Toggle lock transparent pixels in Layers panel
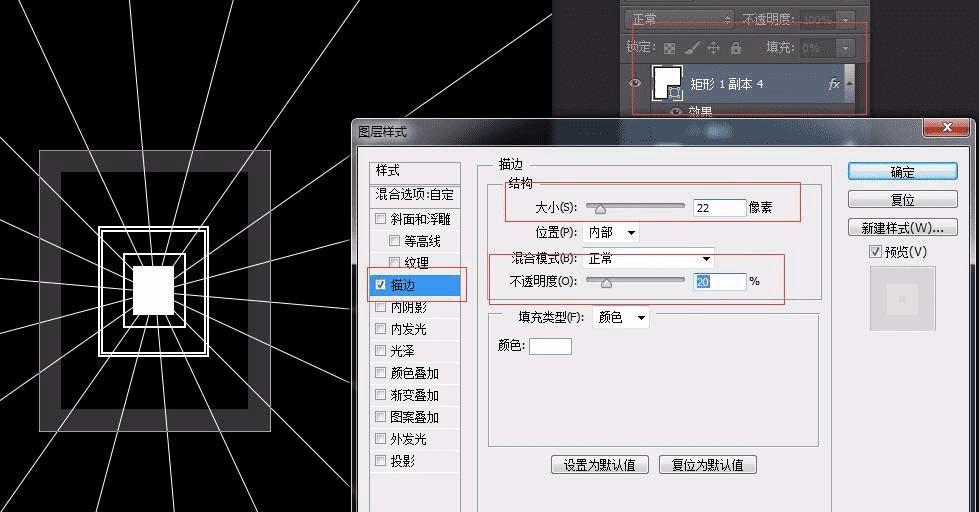Screen dimensions: 979x512 tap(669, 48)
